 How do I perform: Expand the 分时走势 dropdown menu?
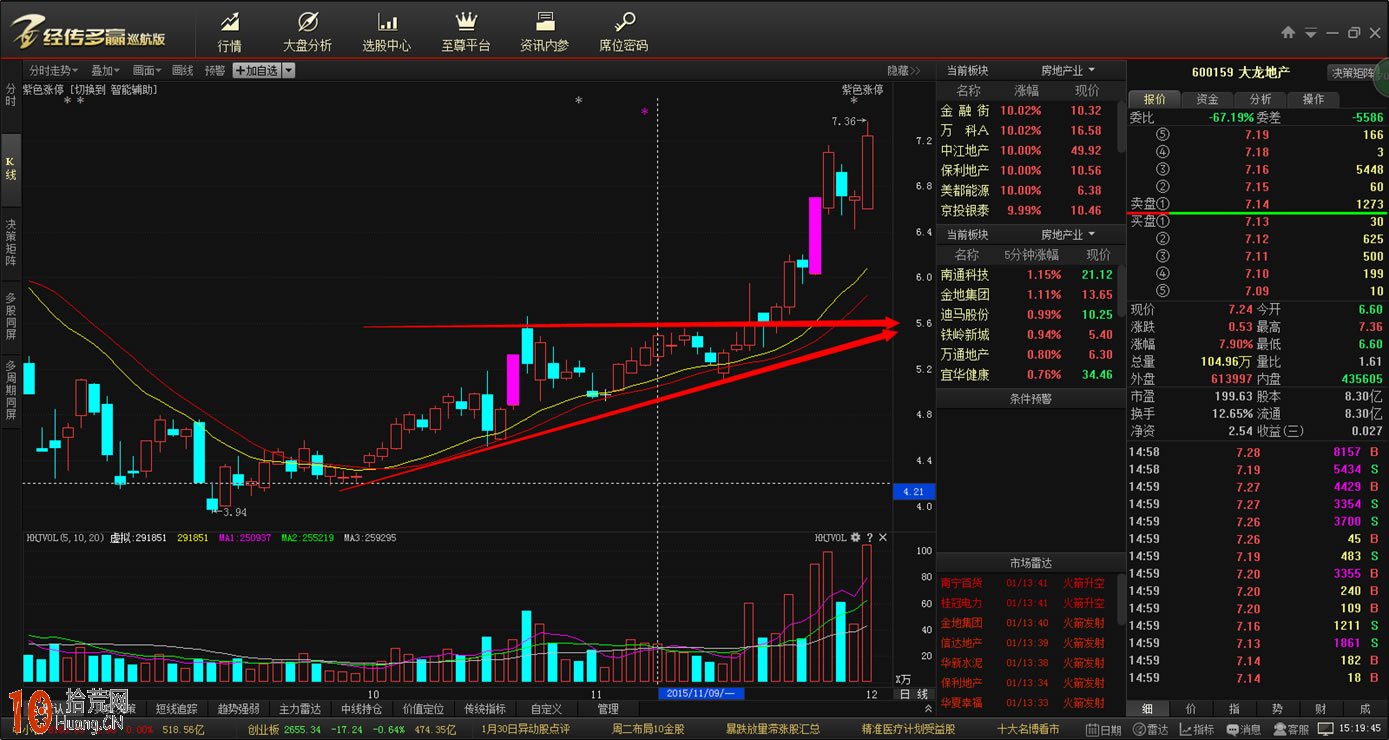54,71
